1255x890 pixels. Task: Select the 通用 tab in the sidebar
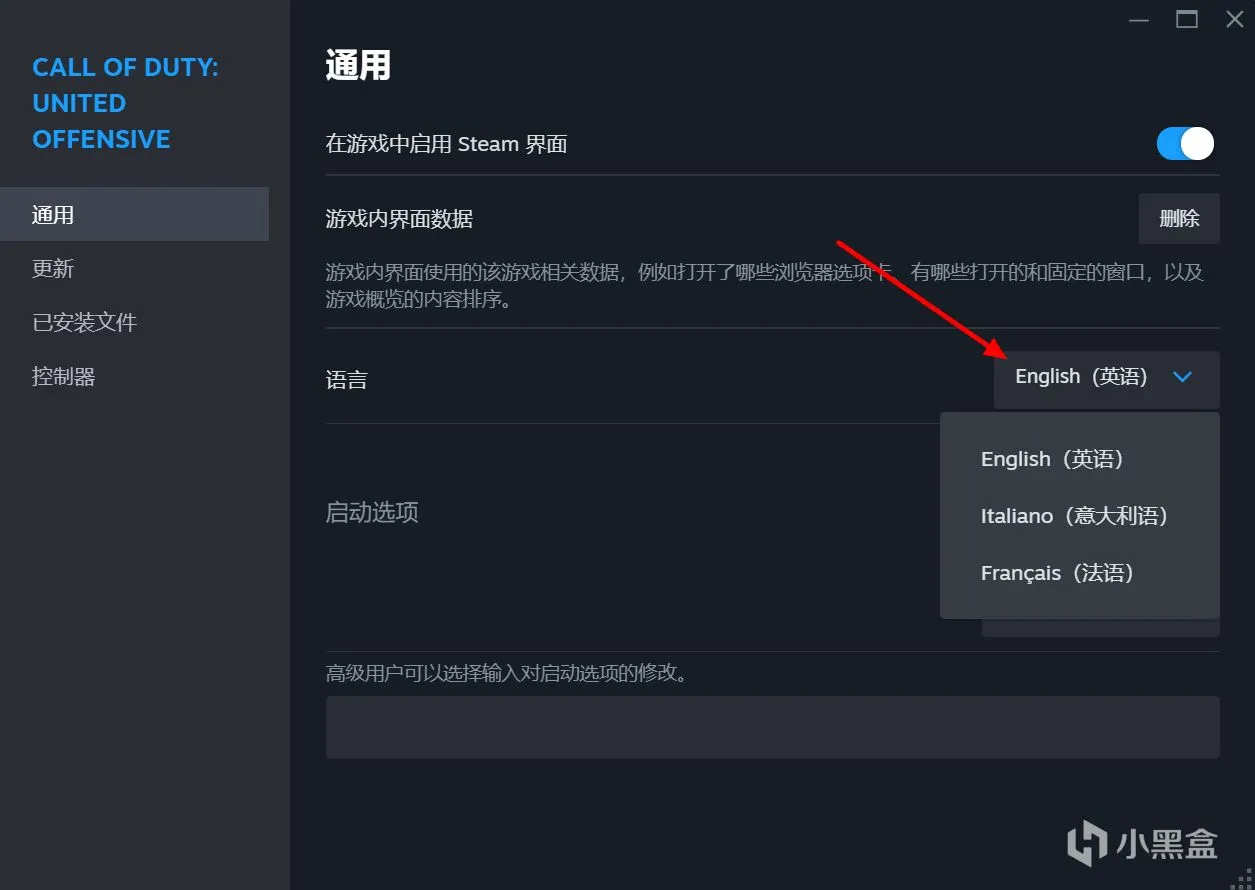(x=134, y=214)
